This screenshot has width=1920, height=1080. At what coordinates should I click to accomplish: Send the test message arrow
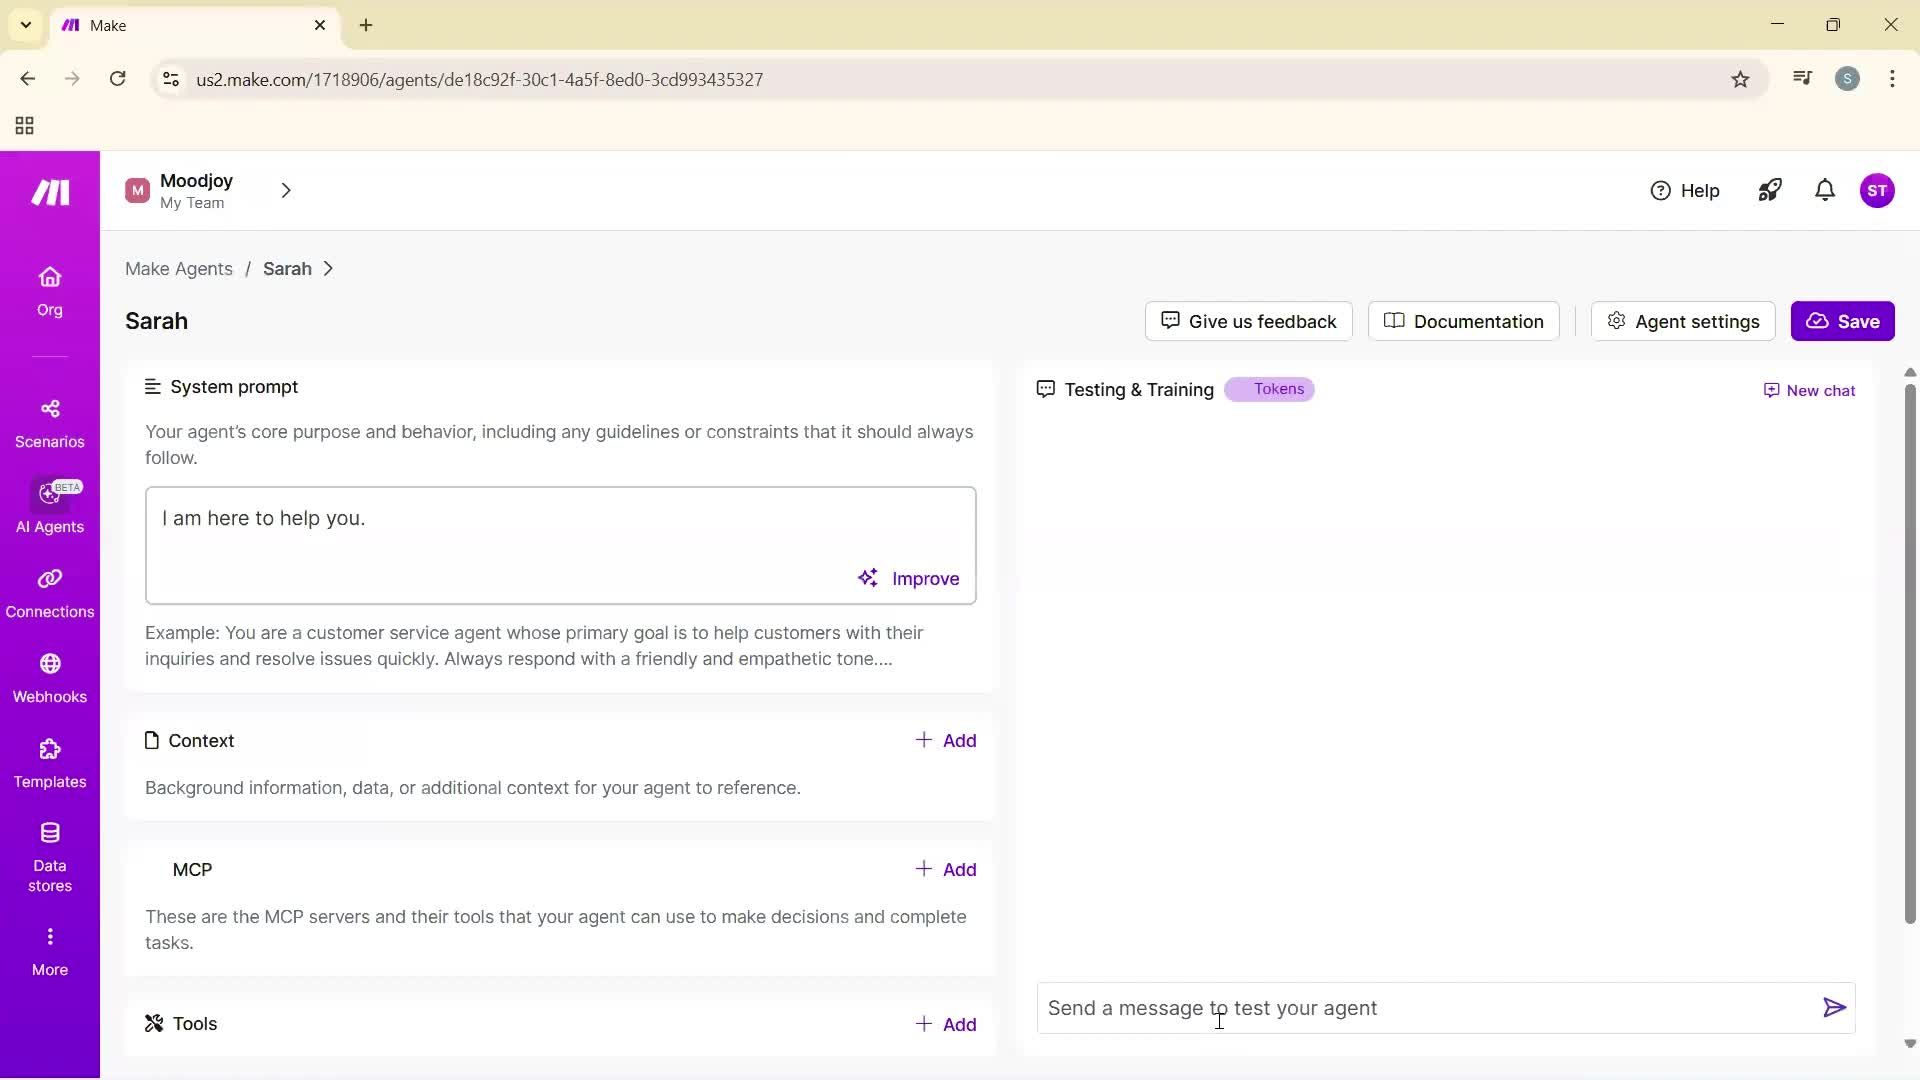pos(1834,1008)
